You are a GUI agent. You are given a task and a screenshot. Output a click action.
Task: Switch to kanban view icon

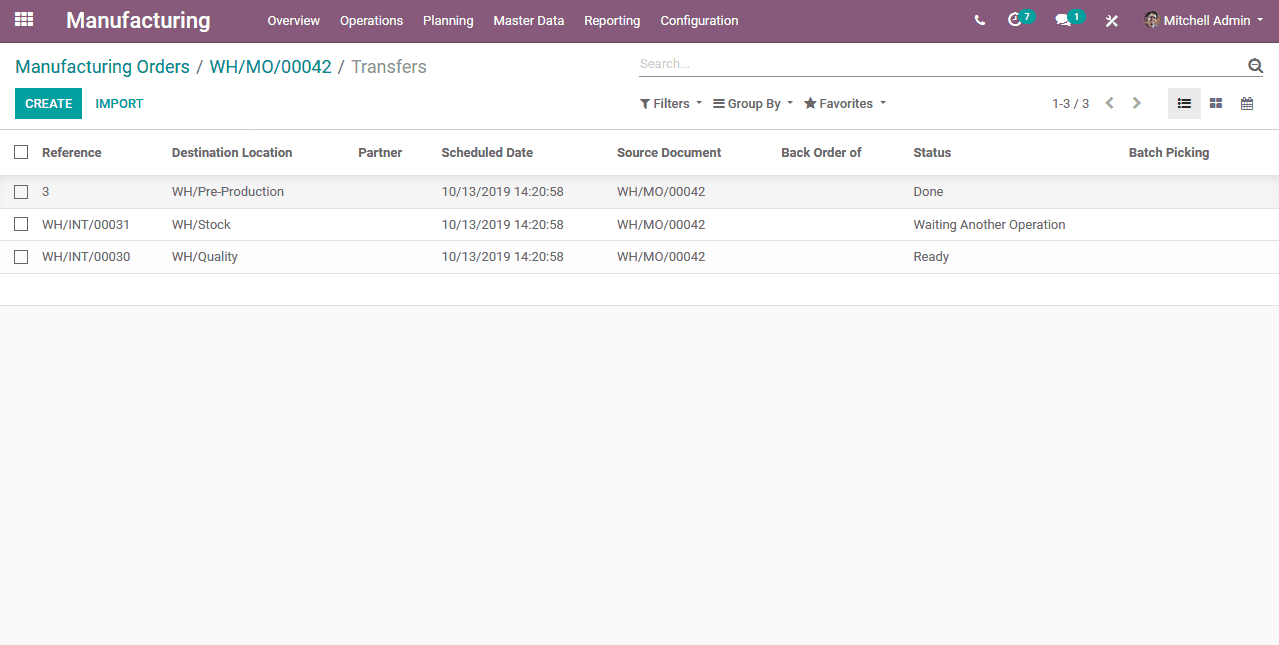(x=1216, y=104)
